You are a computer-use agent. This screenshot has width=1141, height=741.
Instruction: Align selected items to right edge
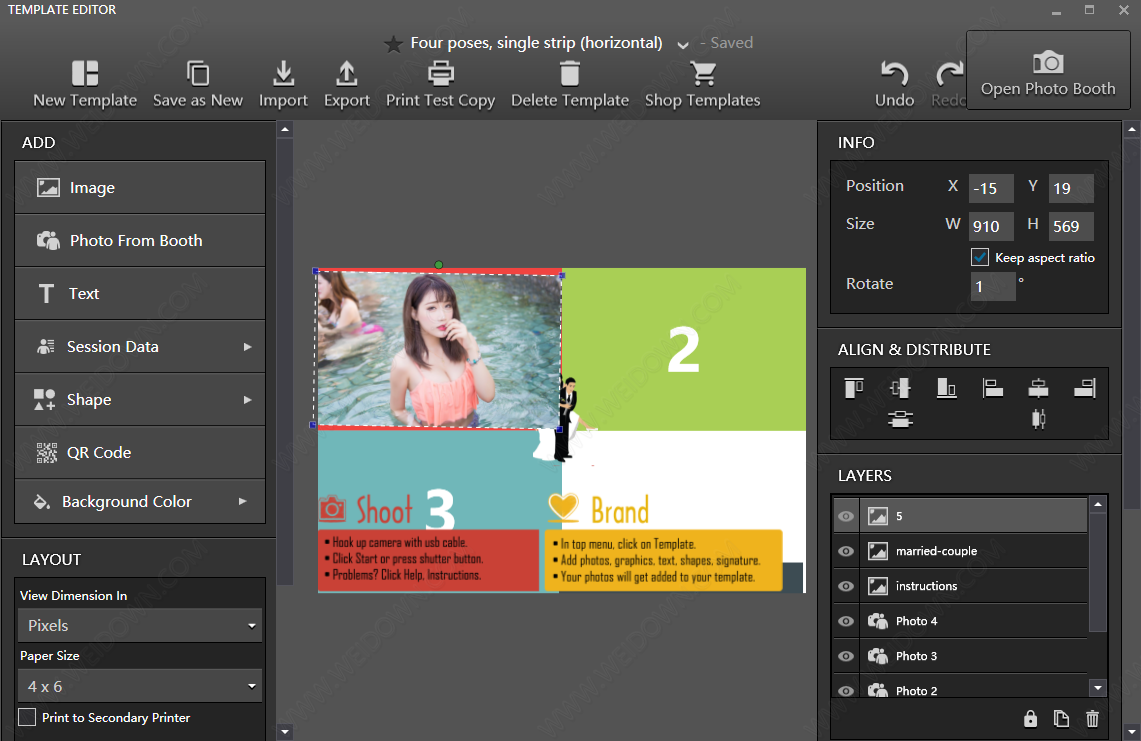[1085, 388]
